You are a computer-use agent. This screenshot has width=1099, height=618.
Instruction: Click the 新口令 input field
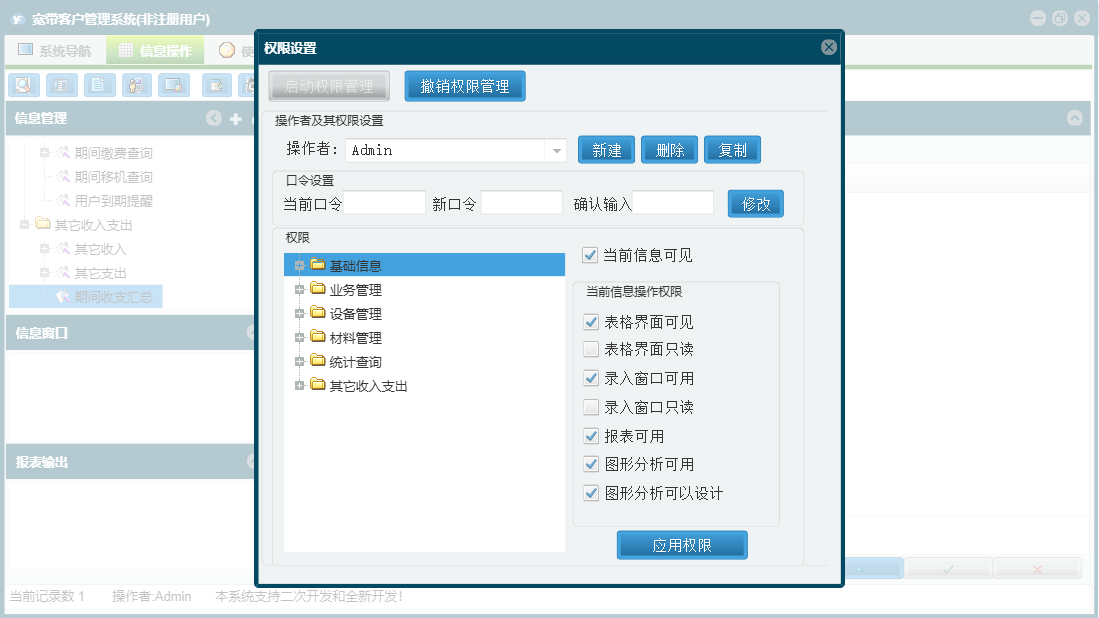[x=521, y=203]
